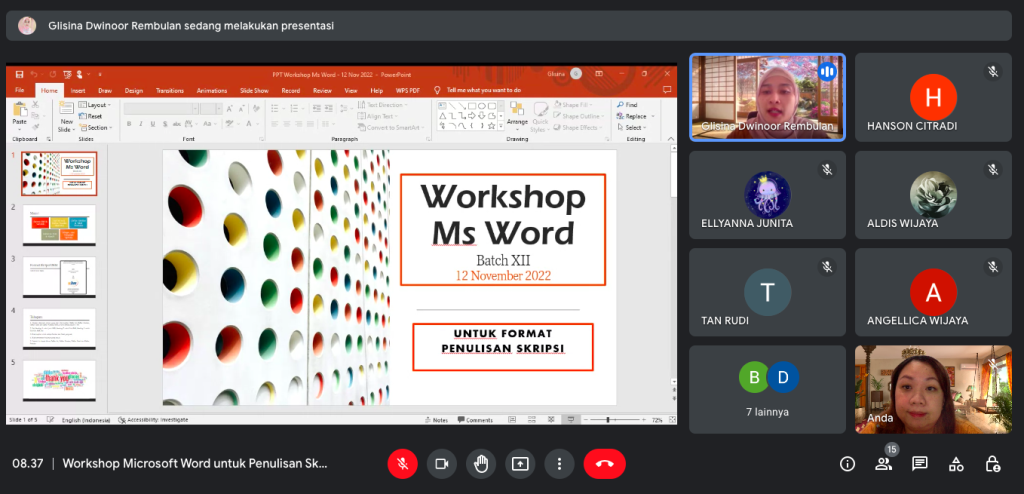This screenshot has width=1024, height=494.
Task: Select slide 5 Thank You thumbnail
Action: [x=59, y=381]
